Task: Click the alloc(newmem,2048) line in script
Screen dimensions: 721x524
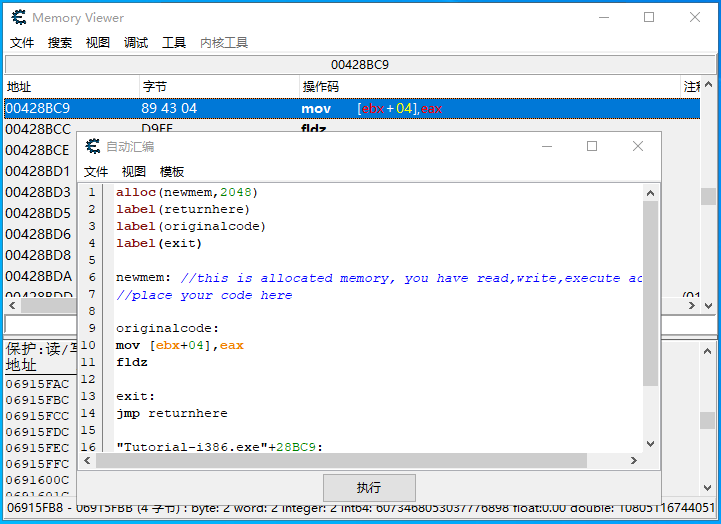Action: click(187, 192)
